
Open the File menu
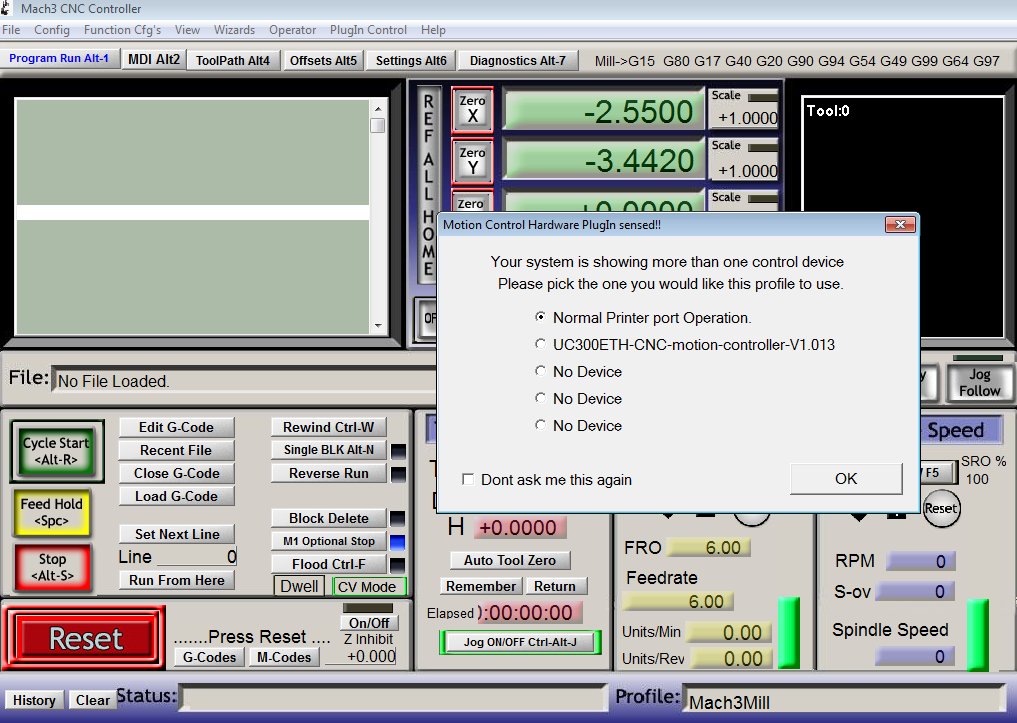click(11, 30)
